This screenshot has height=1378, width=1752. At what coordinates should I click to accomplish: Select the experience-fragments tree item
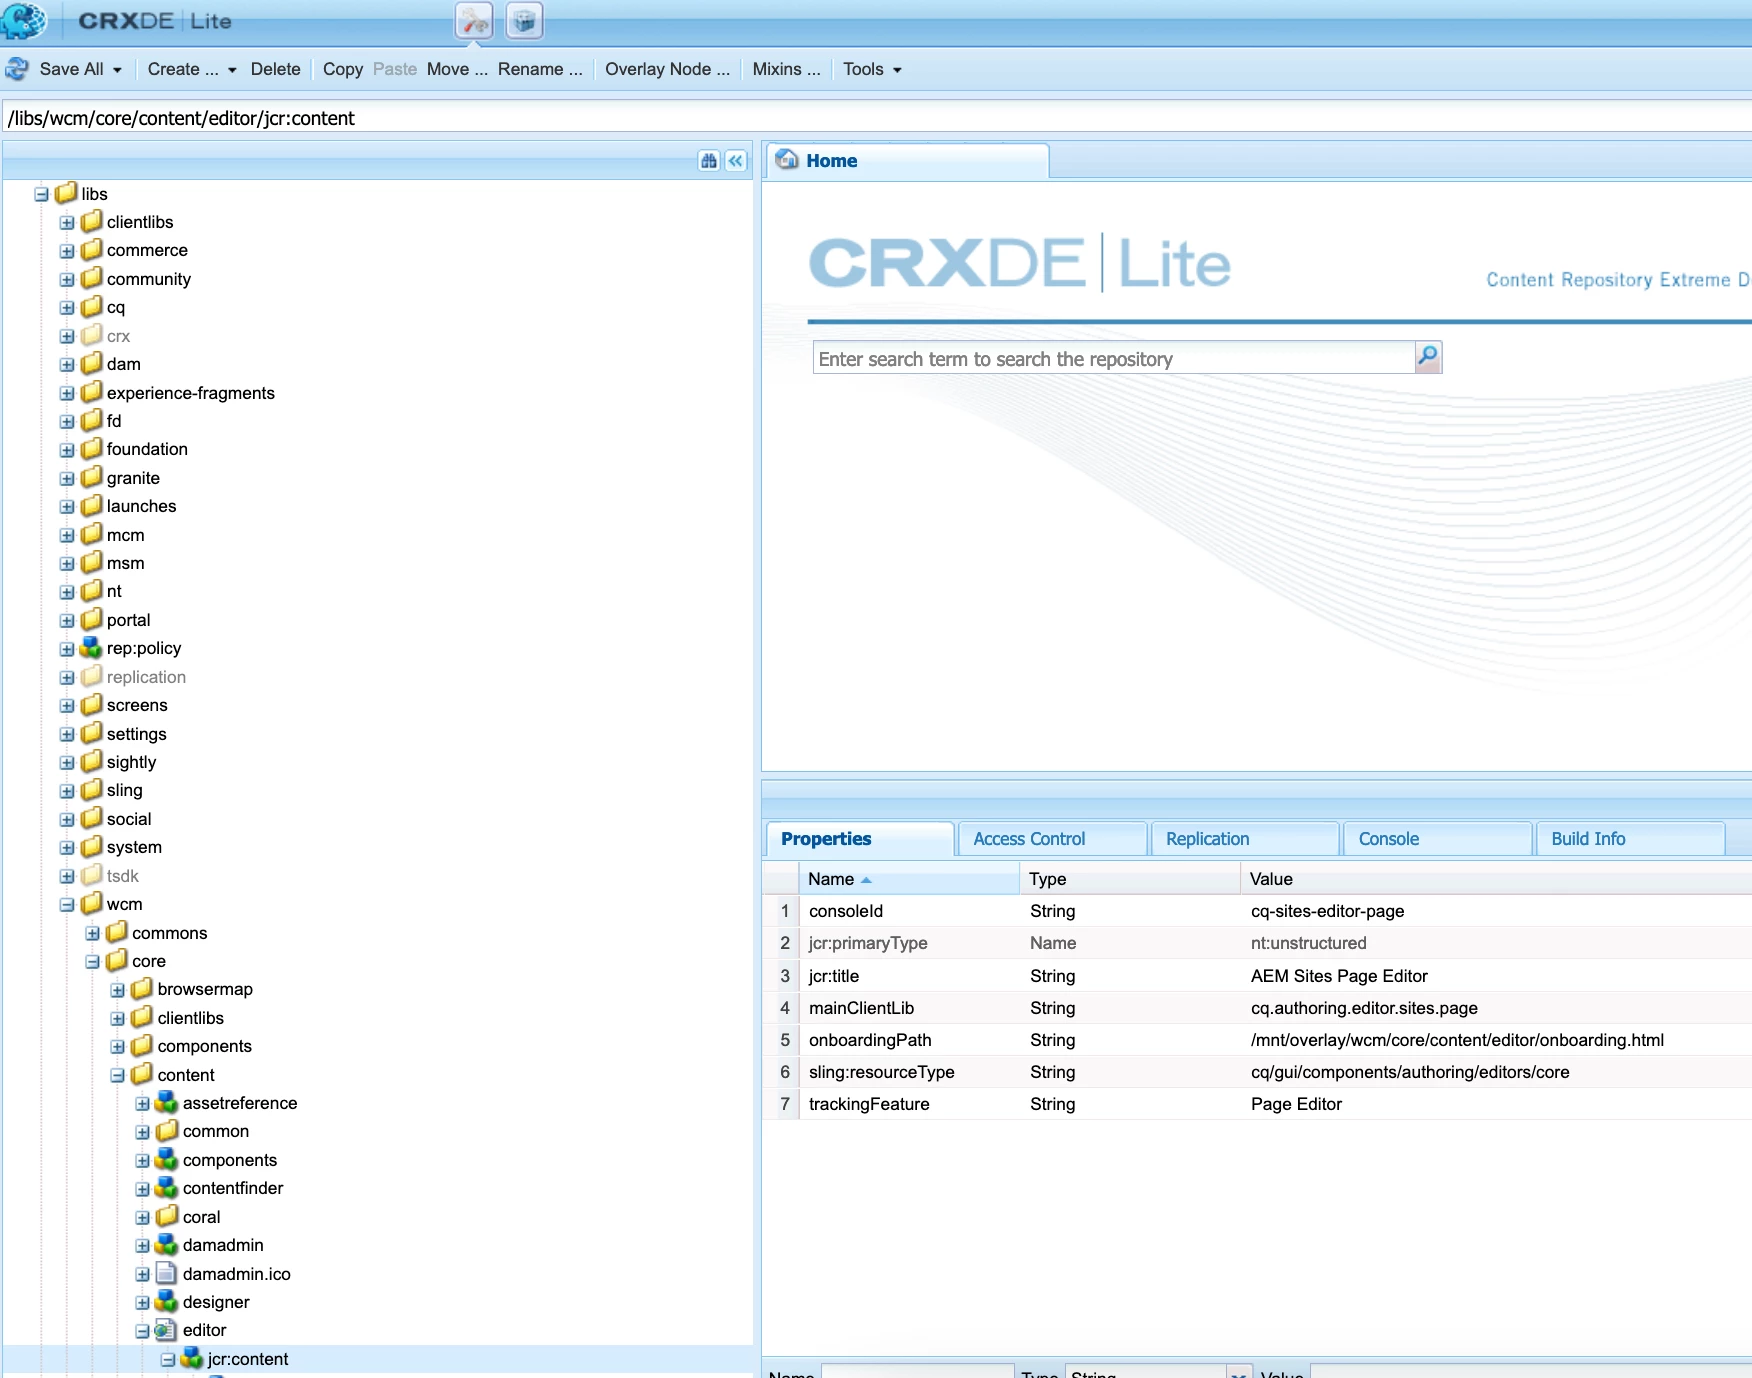pyautogui.click(x=190, y=393)
